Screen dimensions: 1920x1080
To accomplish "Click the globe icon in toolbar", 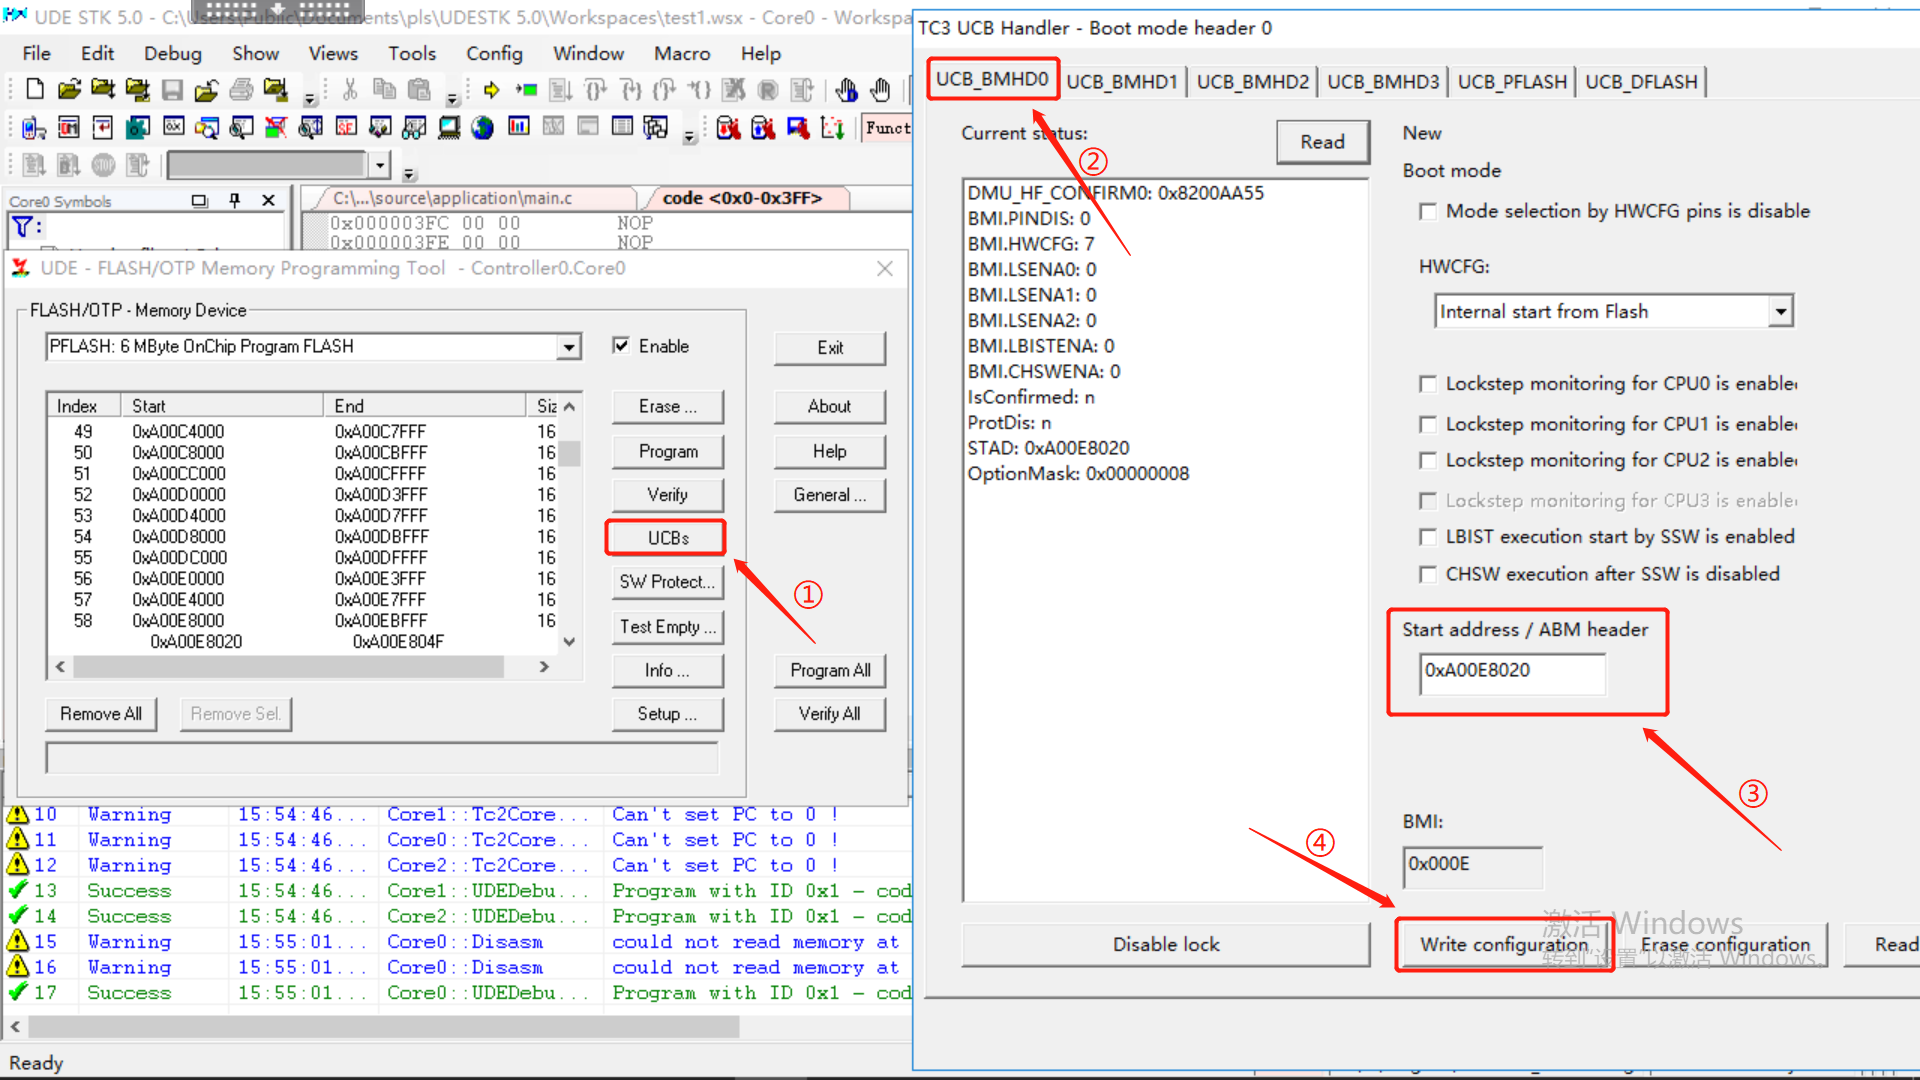I will click(x=483, y=128).
